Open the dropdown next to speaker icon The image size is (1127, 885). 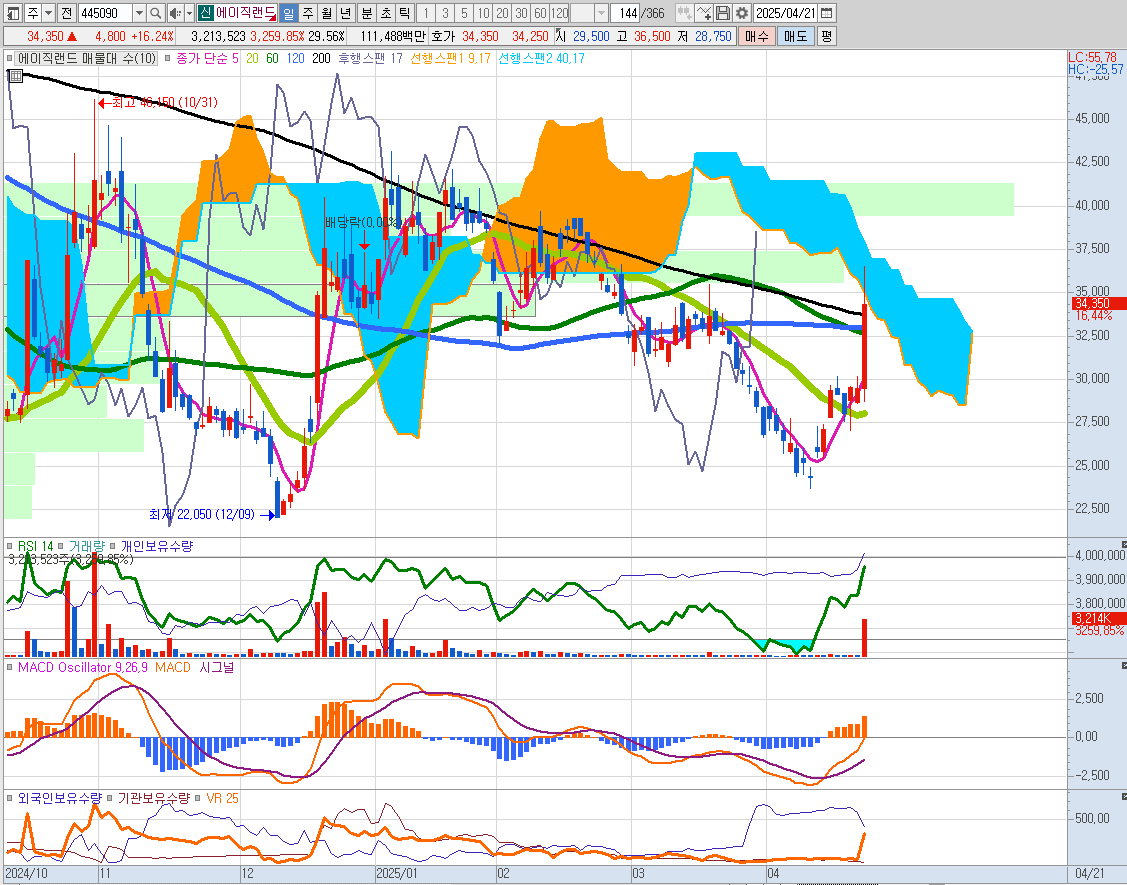(190, 13)
